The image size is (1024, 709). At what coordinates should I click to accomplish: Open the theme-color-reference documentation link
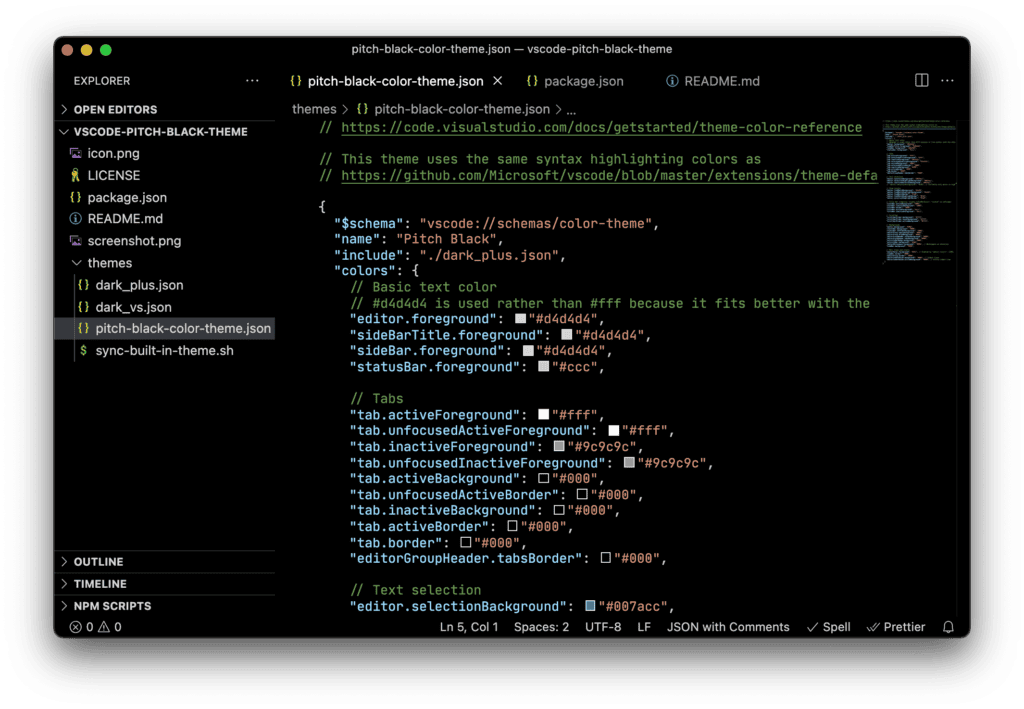[x=601, y=127]
